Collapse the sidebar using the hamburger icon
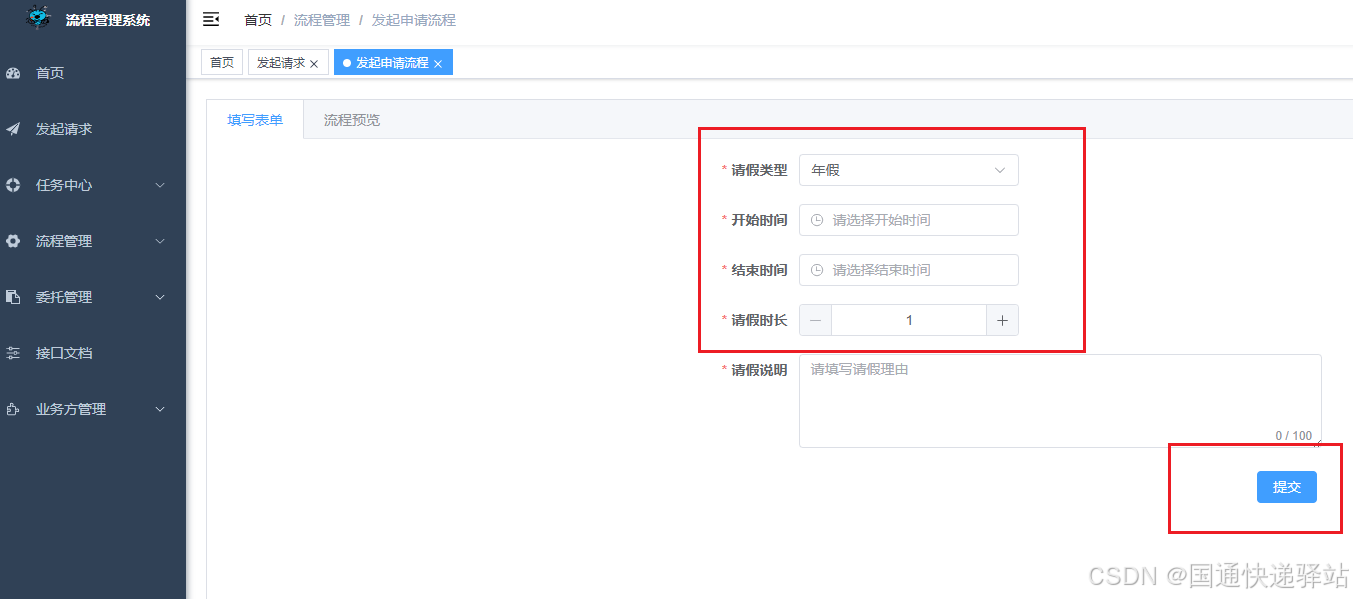Screen dimensions: 1353x599 click(211, 18)
